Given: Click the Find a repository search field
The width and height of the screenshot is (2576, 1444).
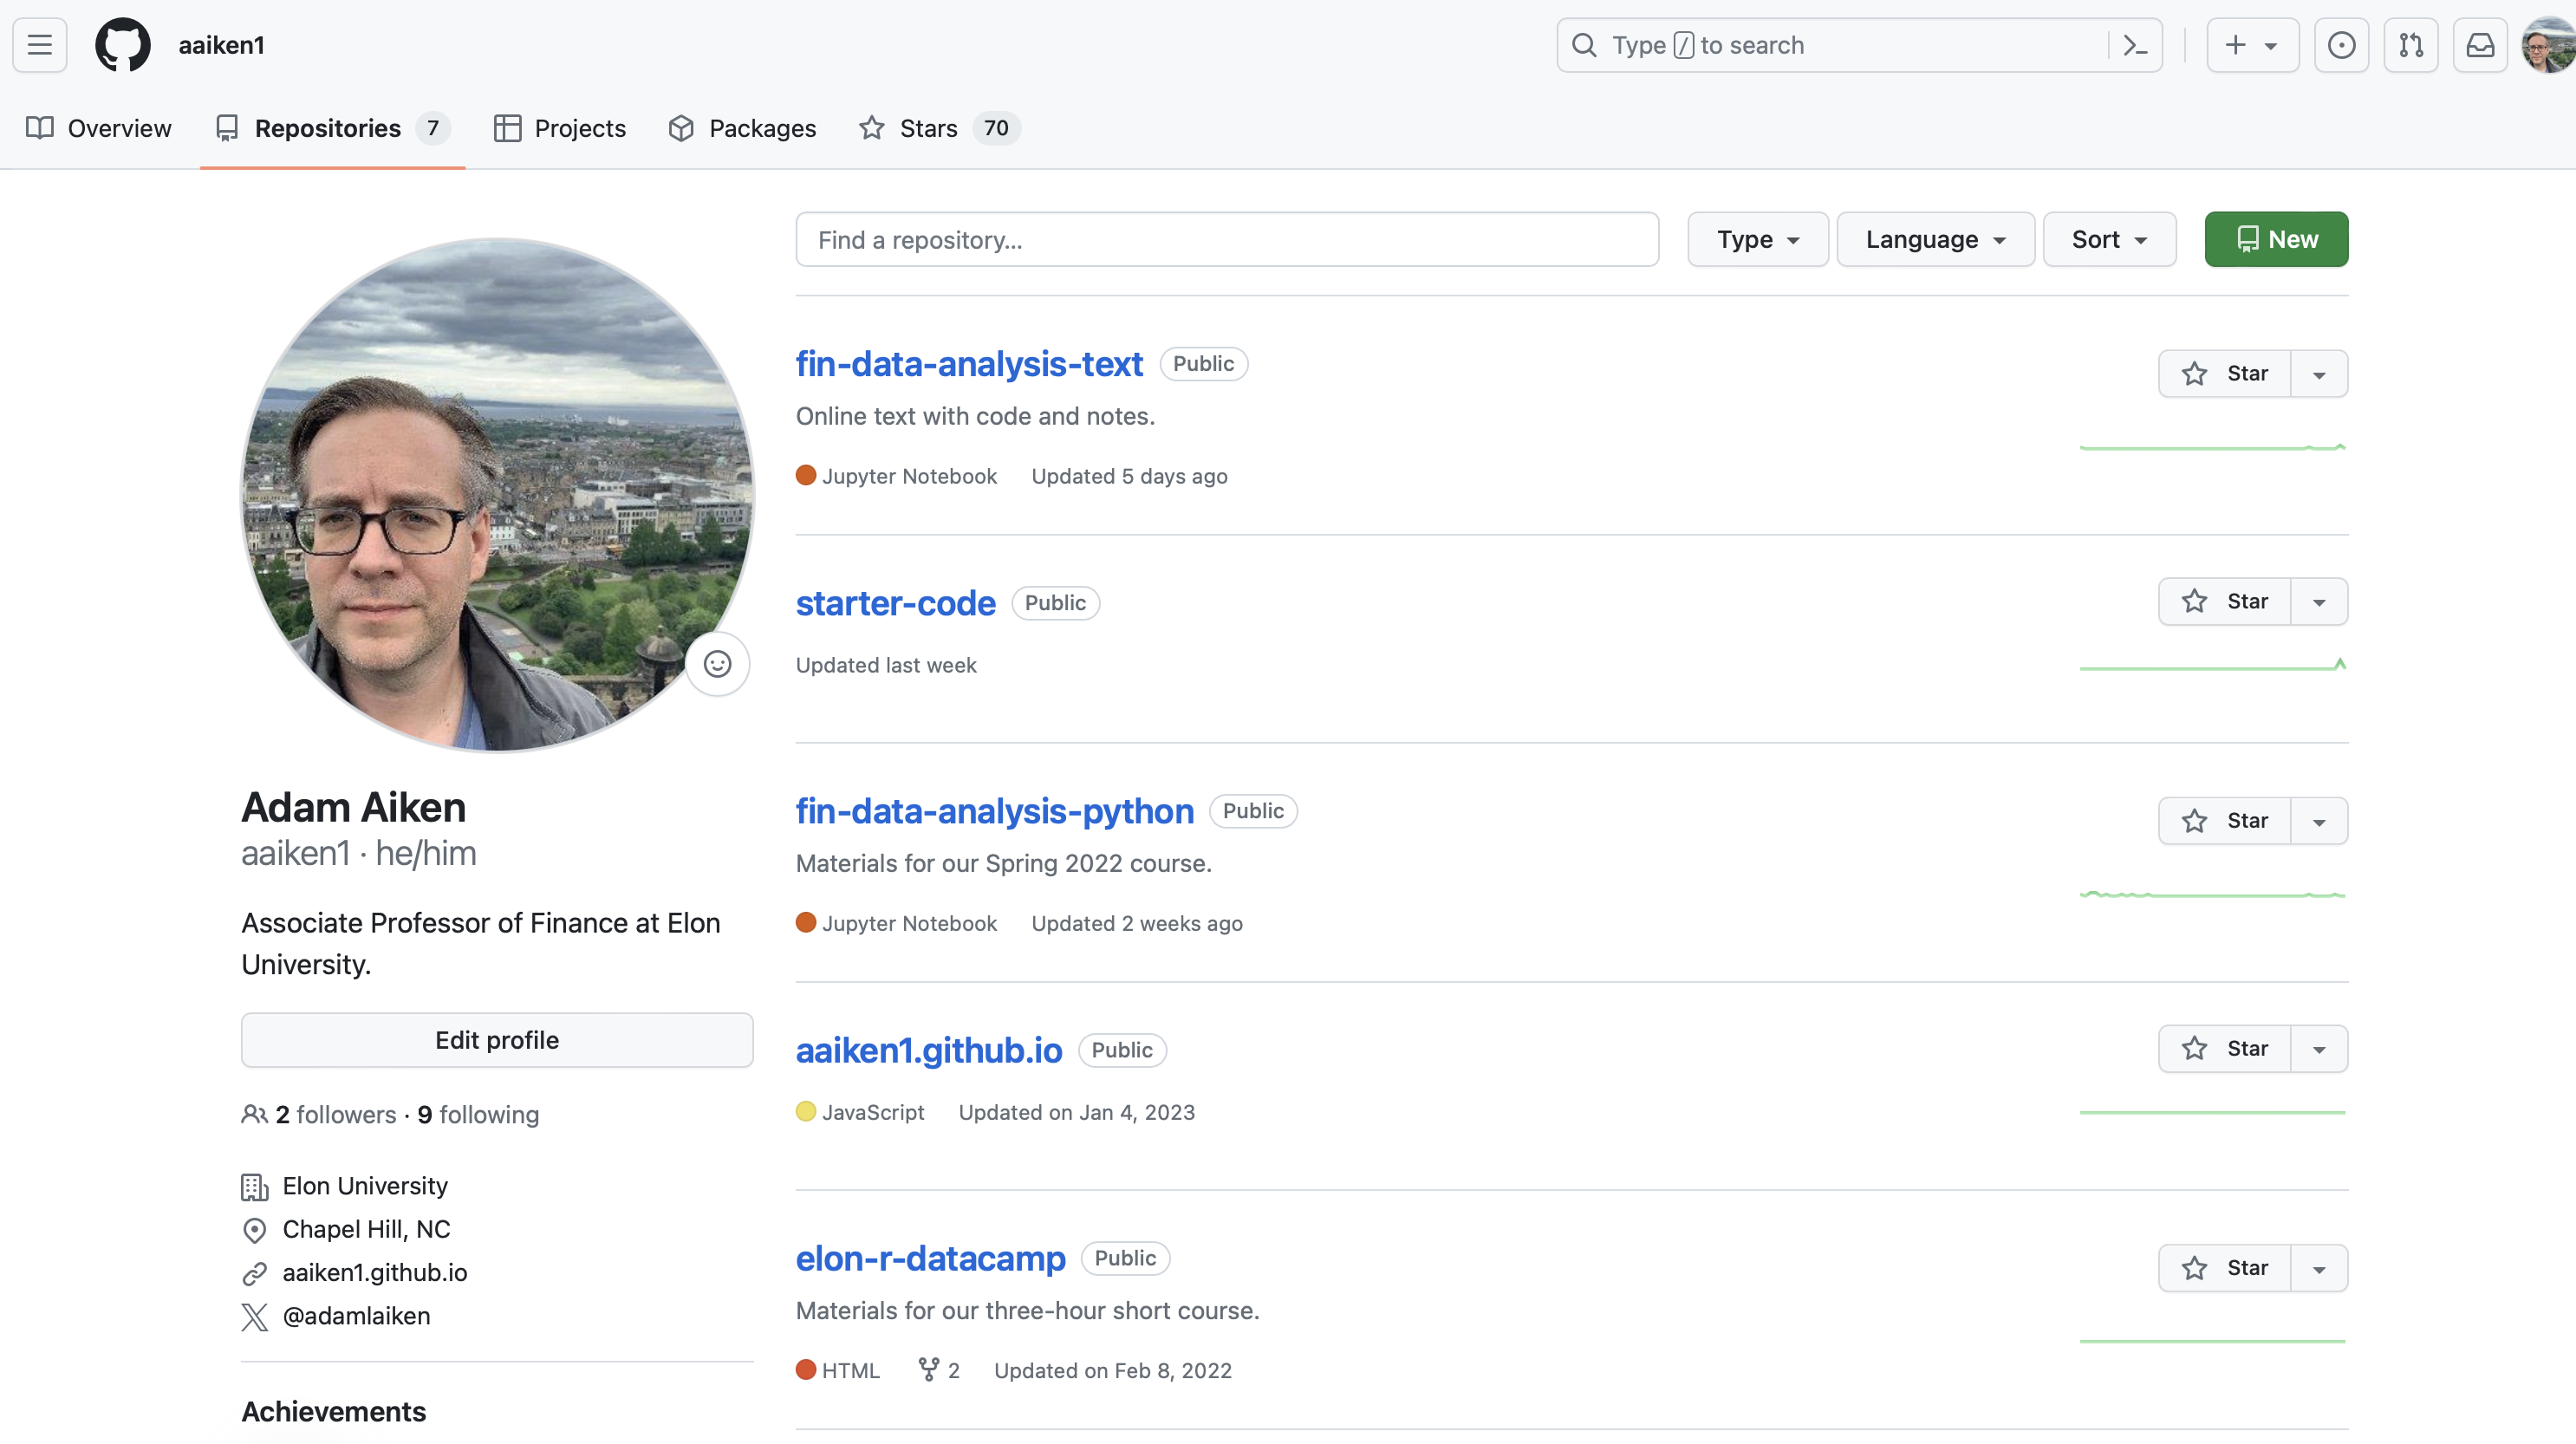Looking at the screenshot, I should coord(1227,239).
